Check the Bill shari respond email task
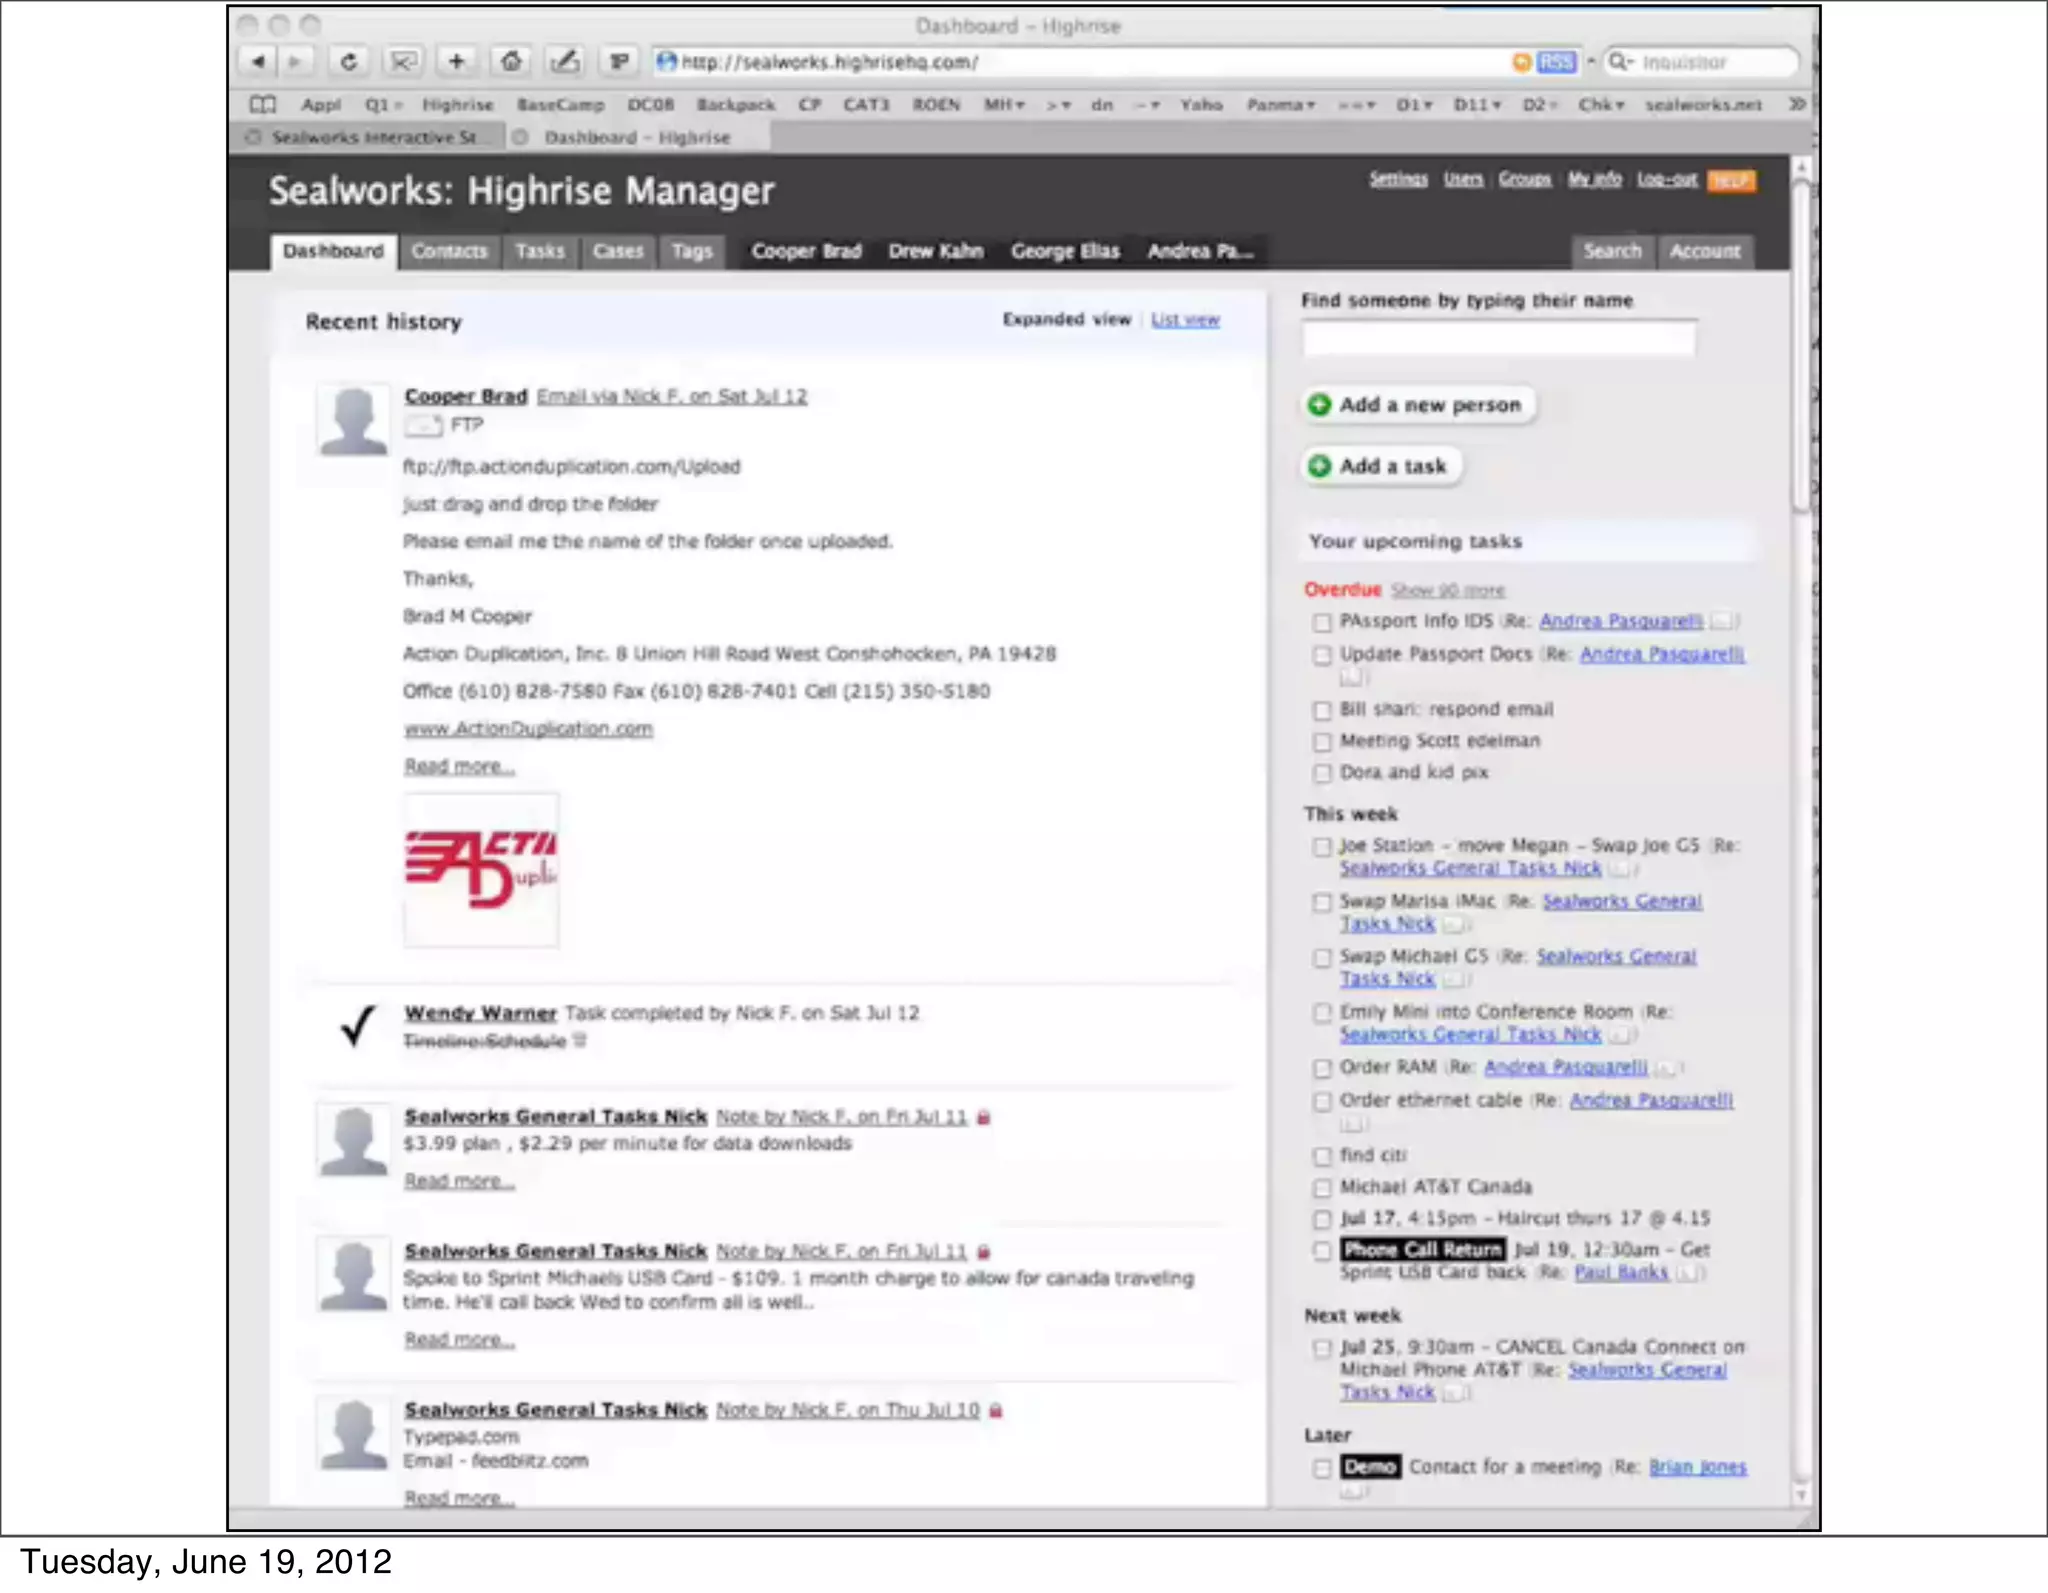This screenshot has height=1593, width=2048. tap(1322, 711)
